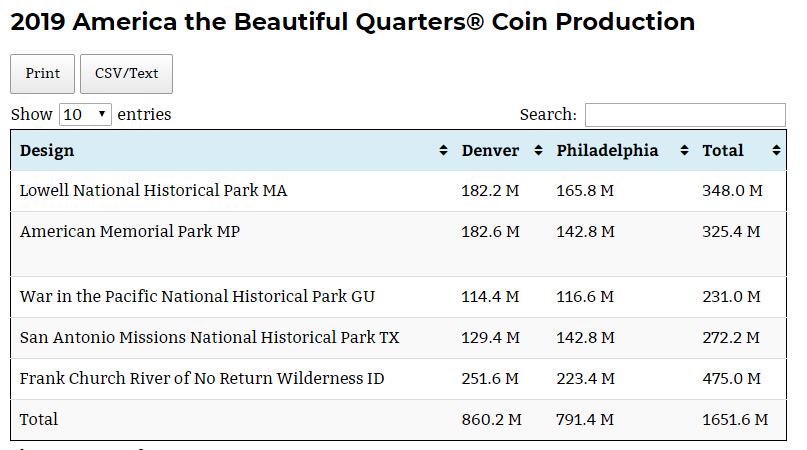Sort table by Total header label
Viewport: 807px width, 450px height.
(722, 151)
